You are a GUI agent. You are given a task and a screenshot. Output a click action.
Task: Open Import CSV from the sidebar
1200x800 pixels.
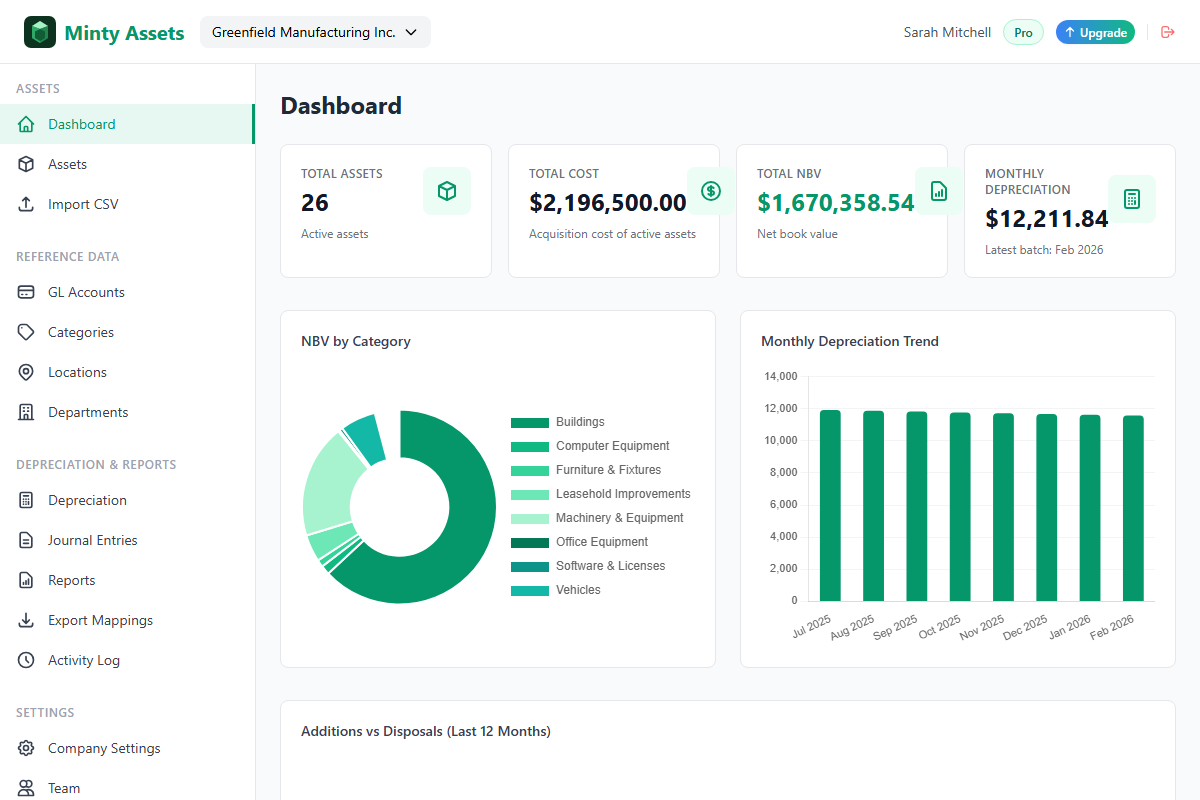tap(127, 204)
